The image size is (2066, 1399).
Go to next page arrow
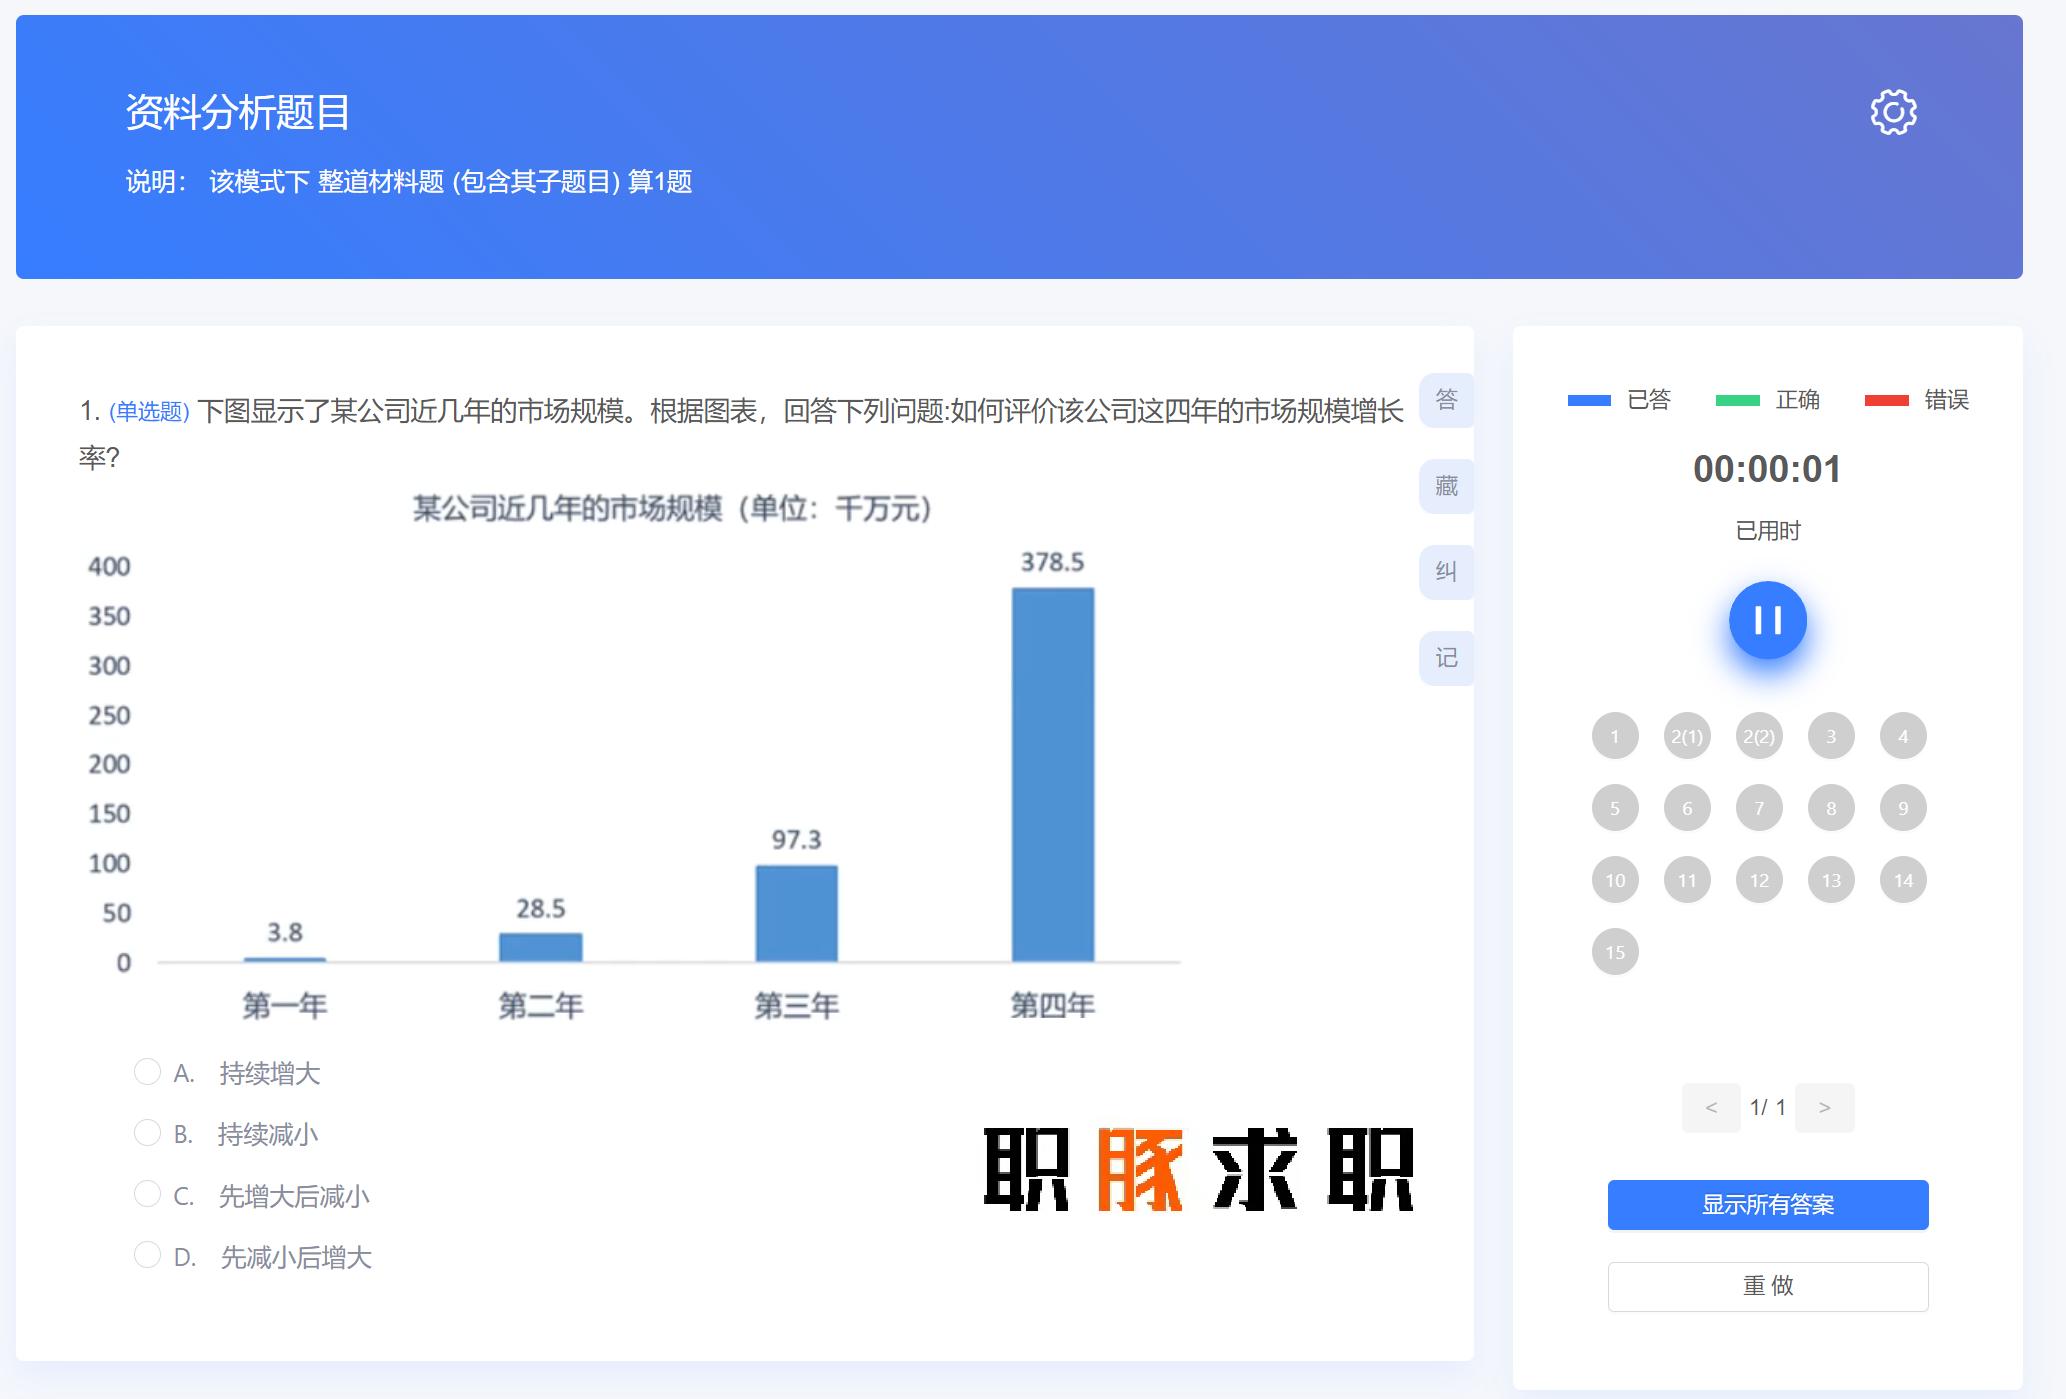coord(1825,1108)
